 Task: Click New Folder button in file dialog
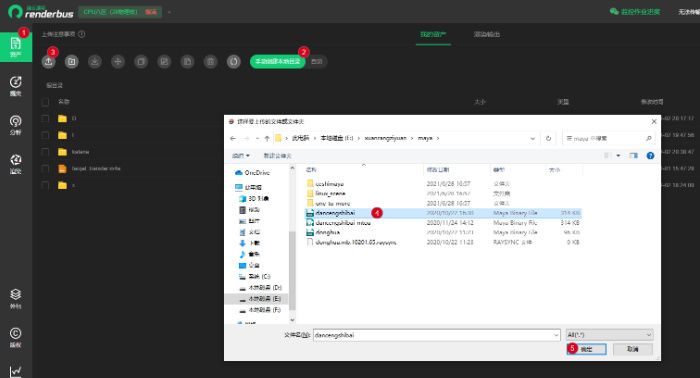tap(277, 155)
